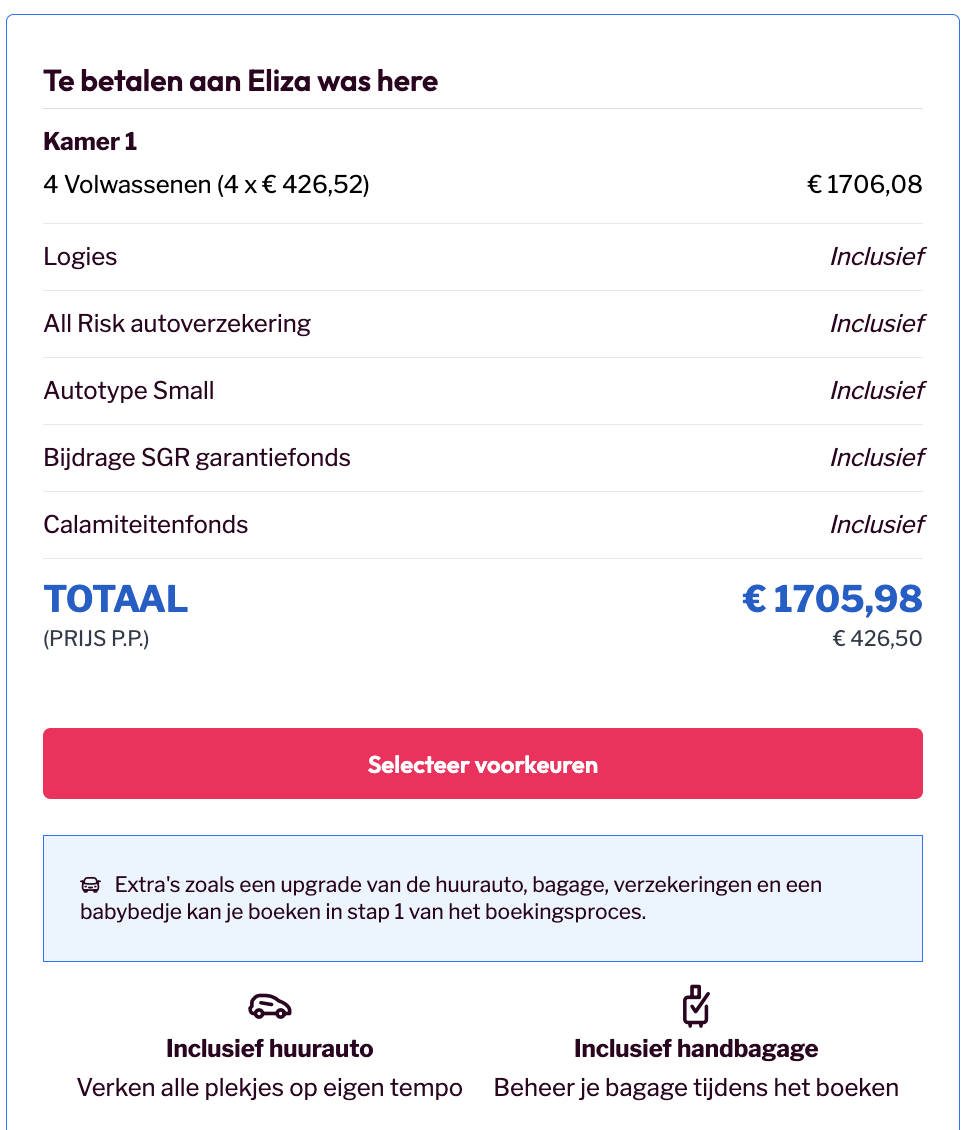Click Verken alle plekjes op eigen tempo text

click(269, 1088)
